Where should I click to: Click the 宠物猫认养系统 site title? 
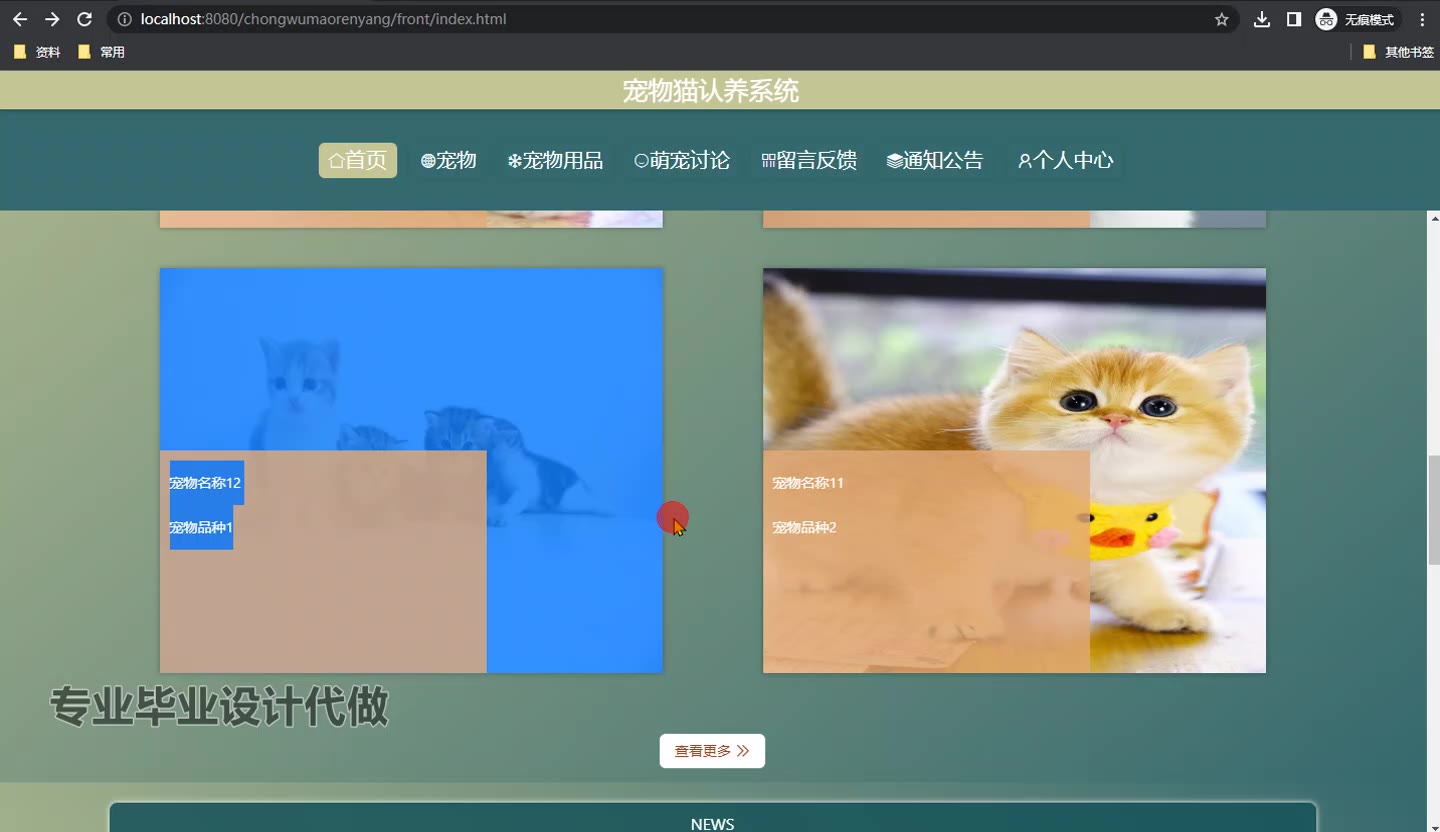pos(711,91)
